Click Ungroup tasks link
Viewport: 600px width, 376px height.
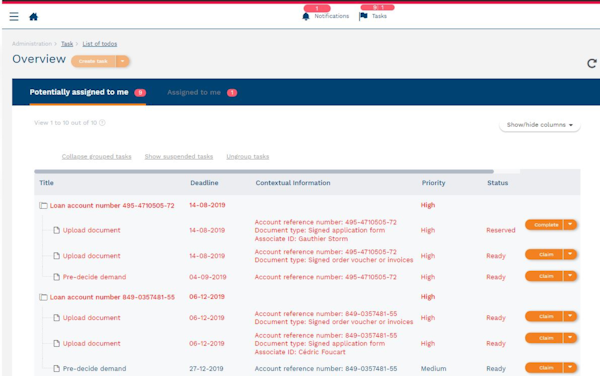point(248,156)
